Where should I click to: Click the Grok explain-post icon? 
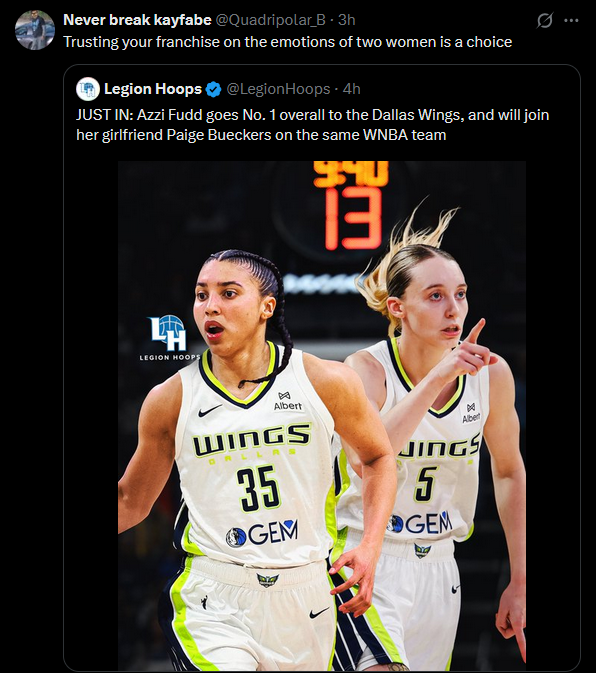pyautogui.click(x=545, y=20)
